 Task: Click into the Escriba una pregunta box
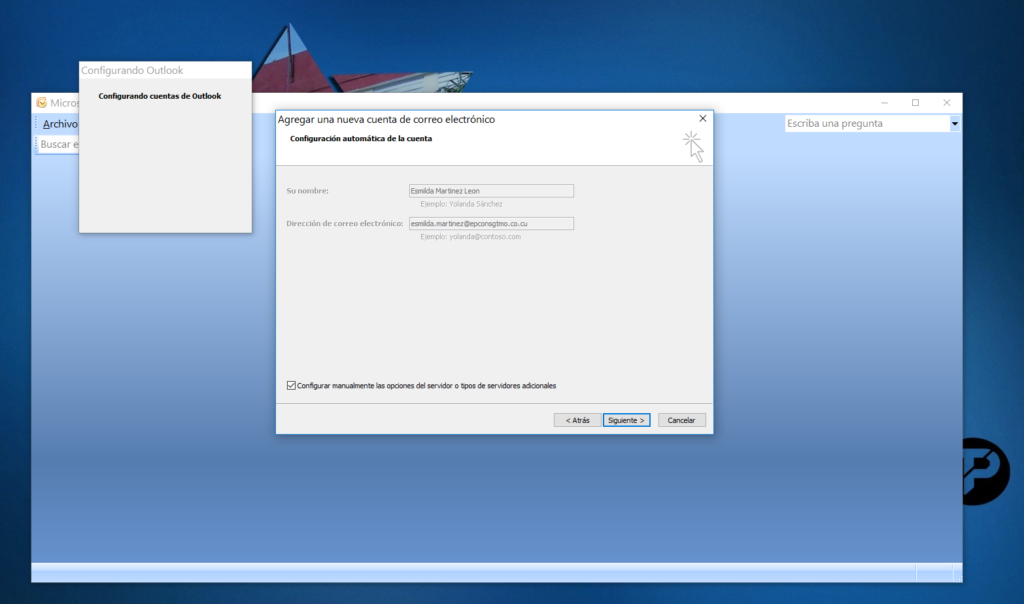click(x=866, y=124)
